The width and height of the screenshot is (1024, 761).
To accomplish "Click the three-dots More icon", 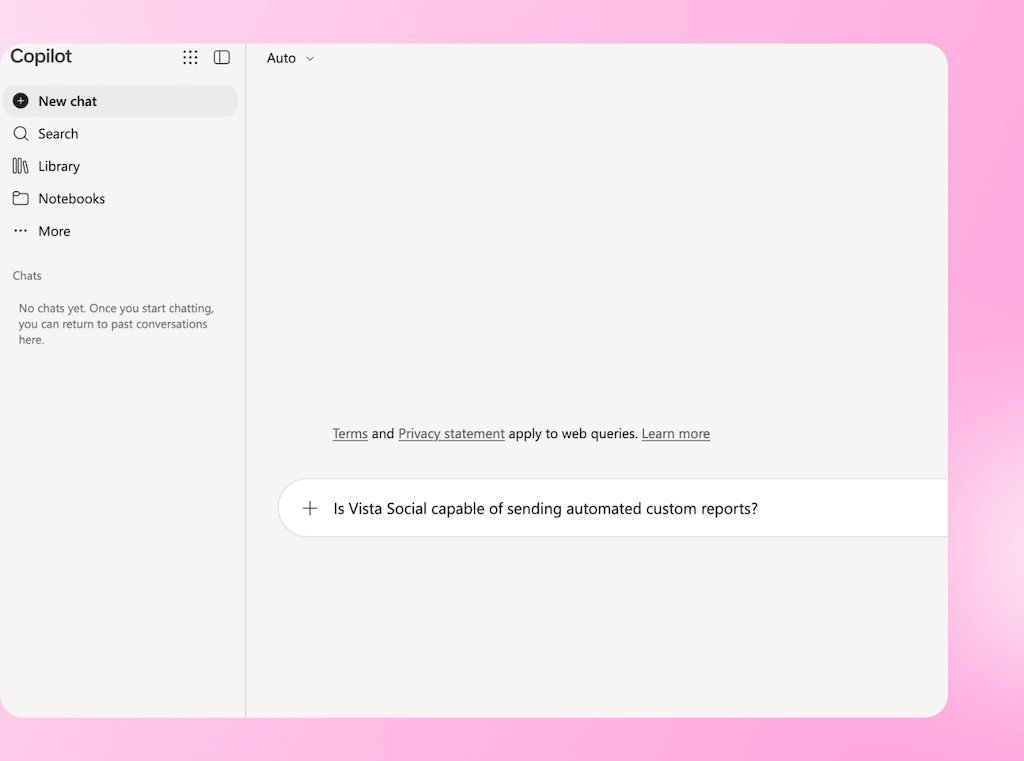I will click(x=21, y=231).
